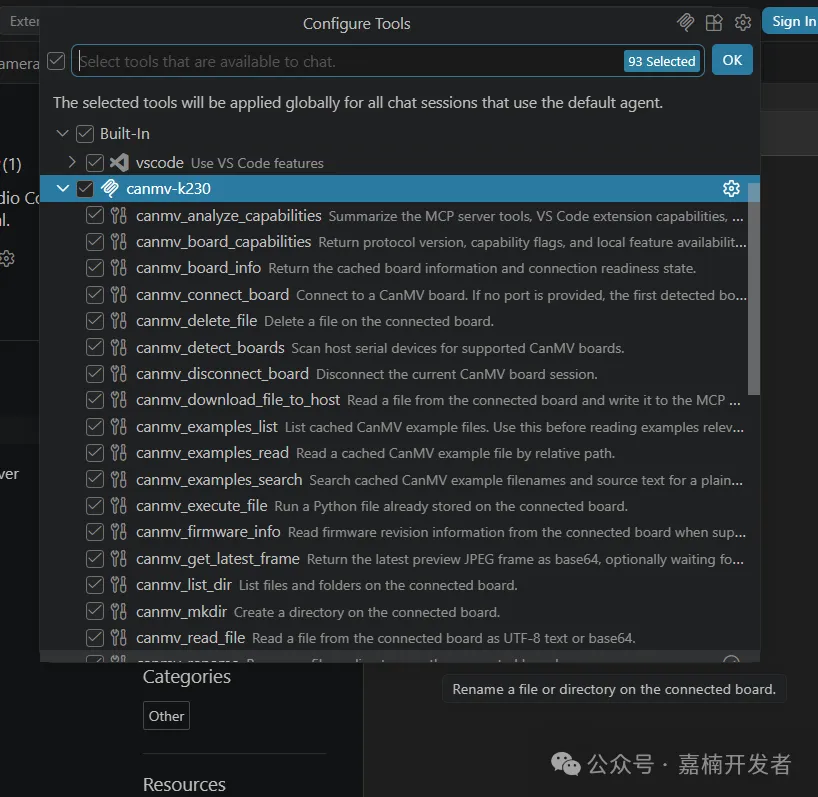The height and width of the screenshot is (797, 818).
Task: Click tool icon next to canmv_read_file
Action: coord(118,637)
